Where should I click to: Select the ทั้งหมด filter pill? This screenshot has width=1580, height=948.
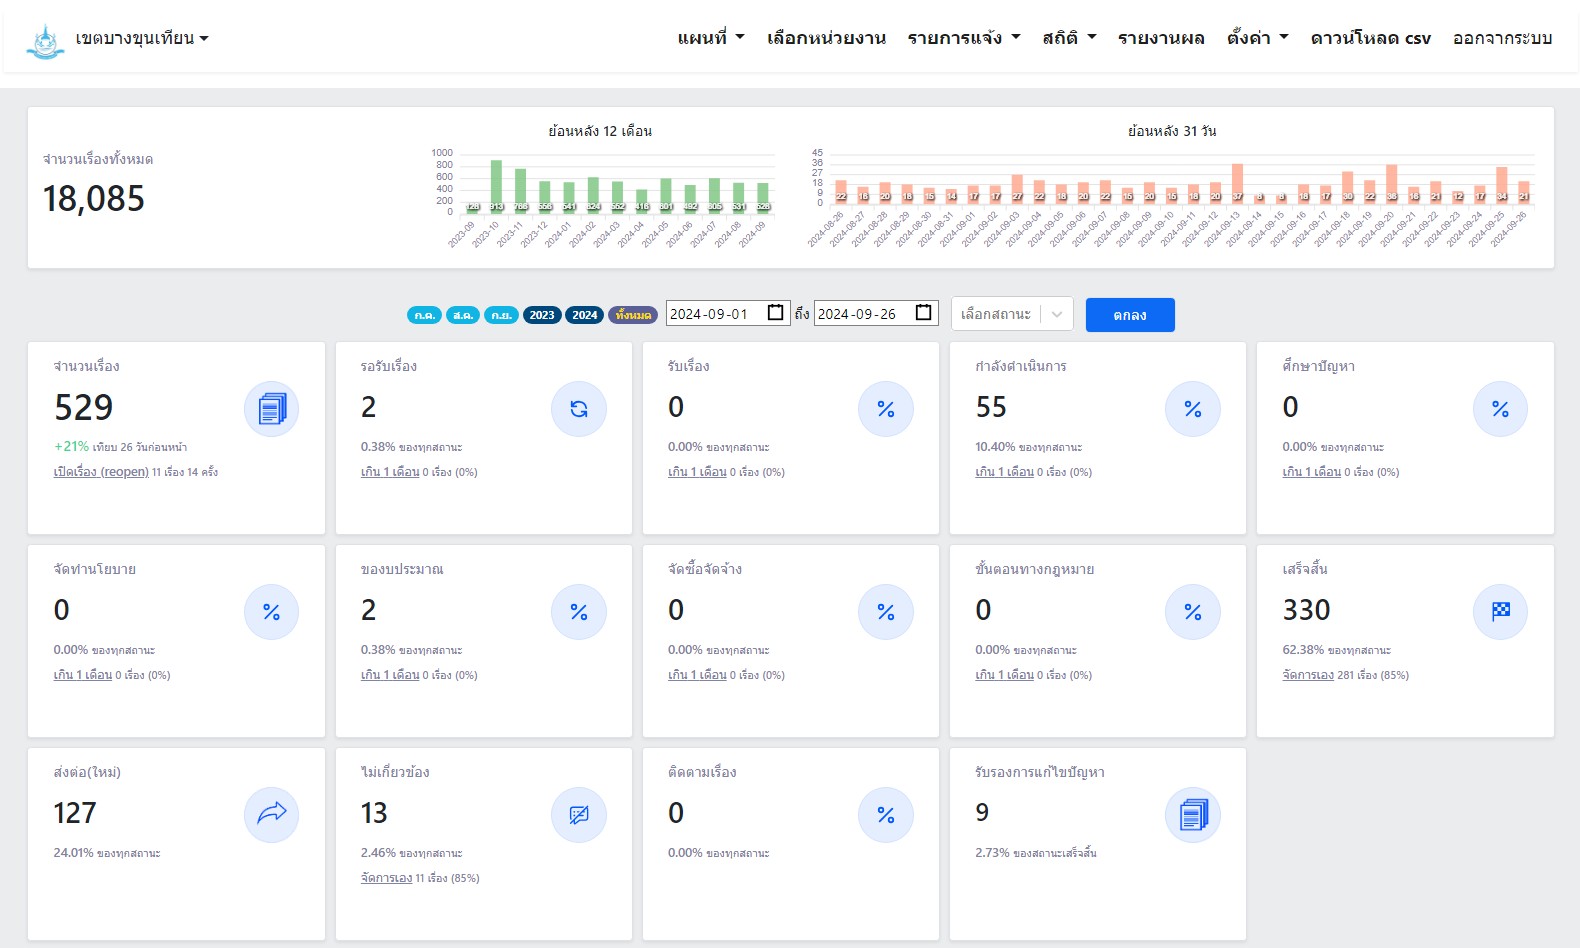click(x=633, y=315)
